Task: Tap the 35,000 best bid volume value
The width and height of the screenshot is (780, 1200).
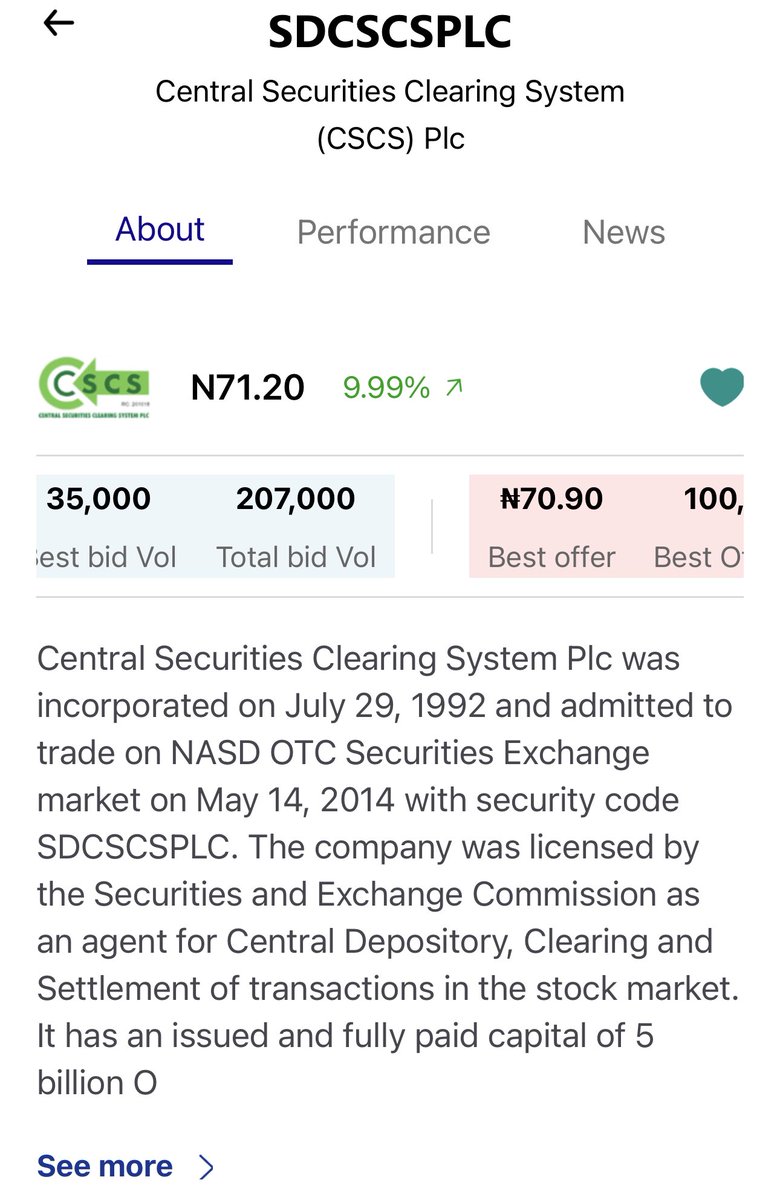Action: point(98,498)
